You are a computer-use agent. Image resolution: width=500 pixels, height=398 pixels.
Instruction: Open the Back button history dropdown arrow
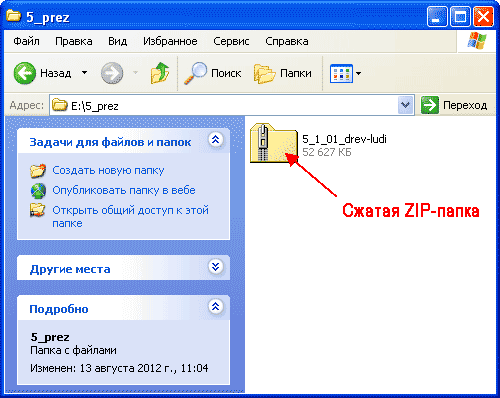[x=85, y=73]
